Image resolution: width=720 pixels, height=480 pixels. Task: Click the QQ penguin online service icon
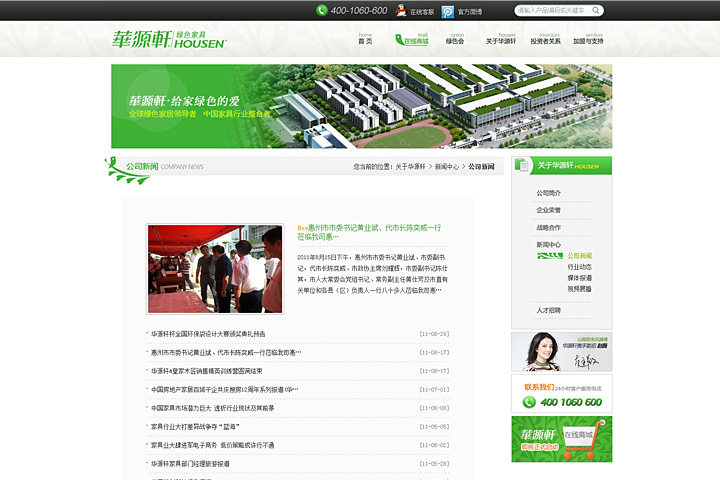(401, 11)
